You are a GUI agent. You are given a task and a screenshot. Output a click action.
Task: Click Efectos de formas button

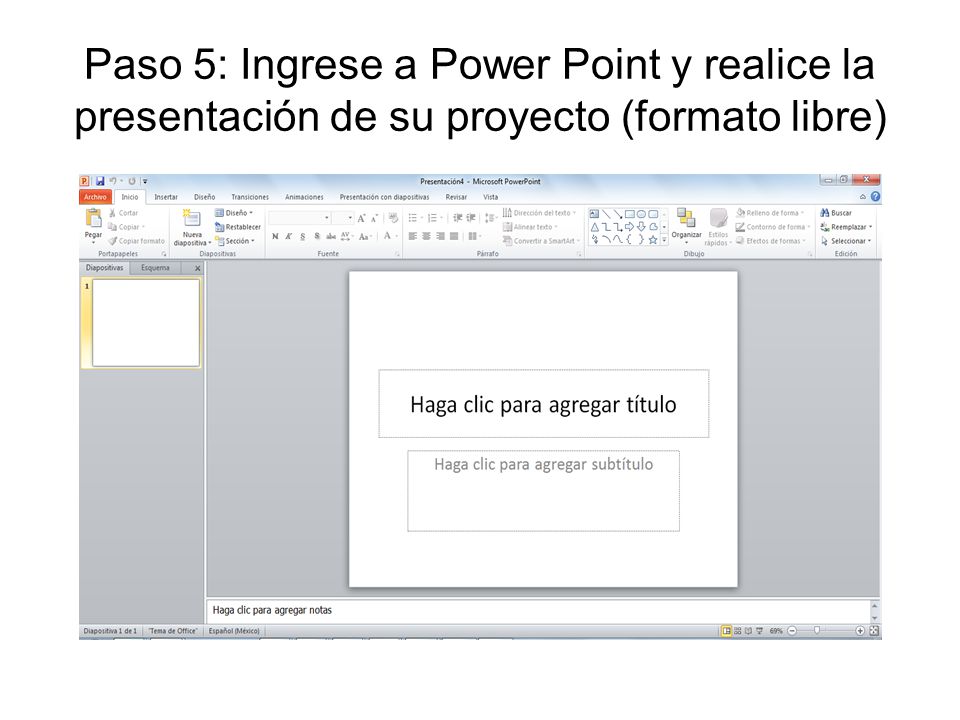coord(771,241)
